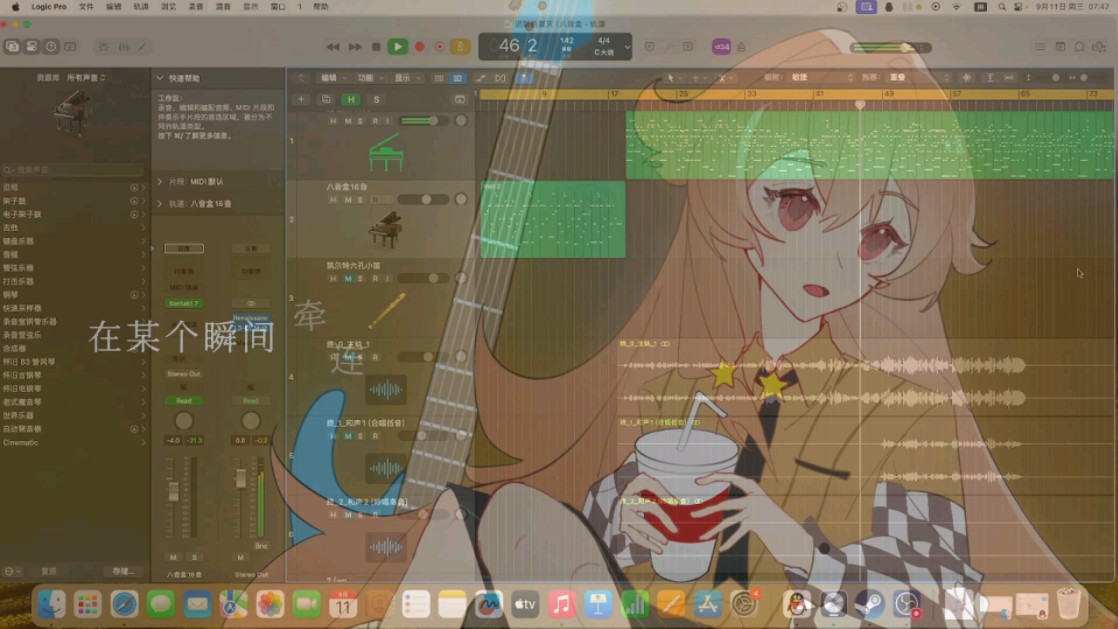The height and width of the screenshot is (629, 1118).
Task: Open the Inspector panel button
Action: pos(31,46)
